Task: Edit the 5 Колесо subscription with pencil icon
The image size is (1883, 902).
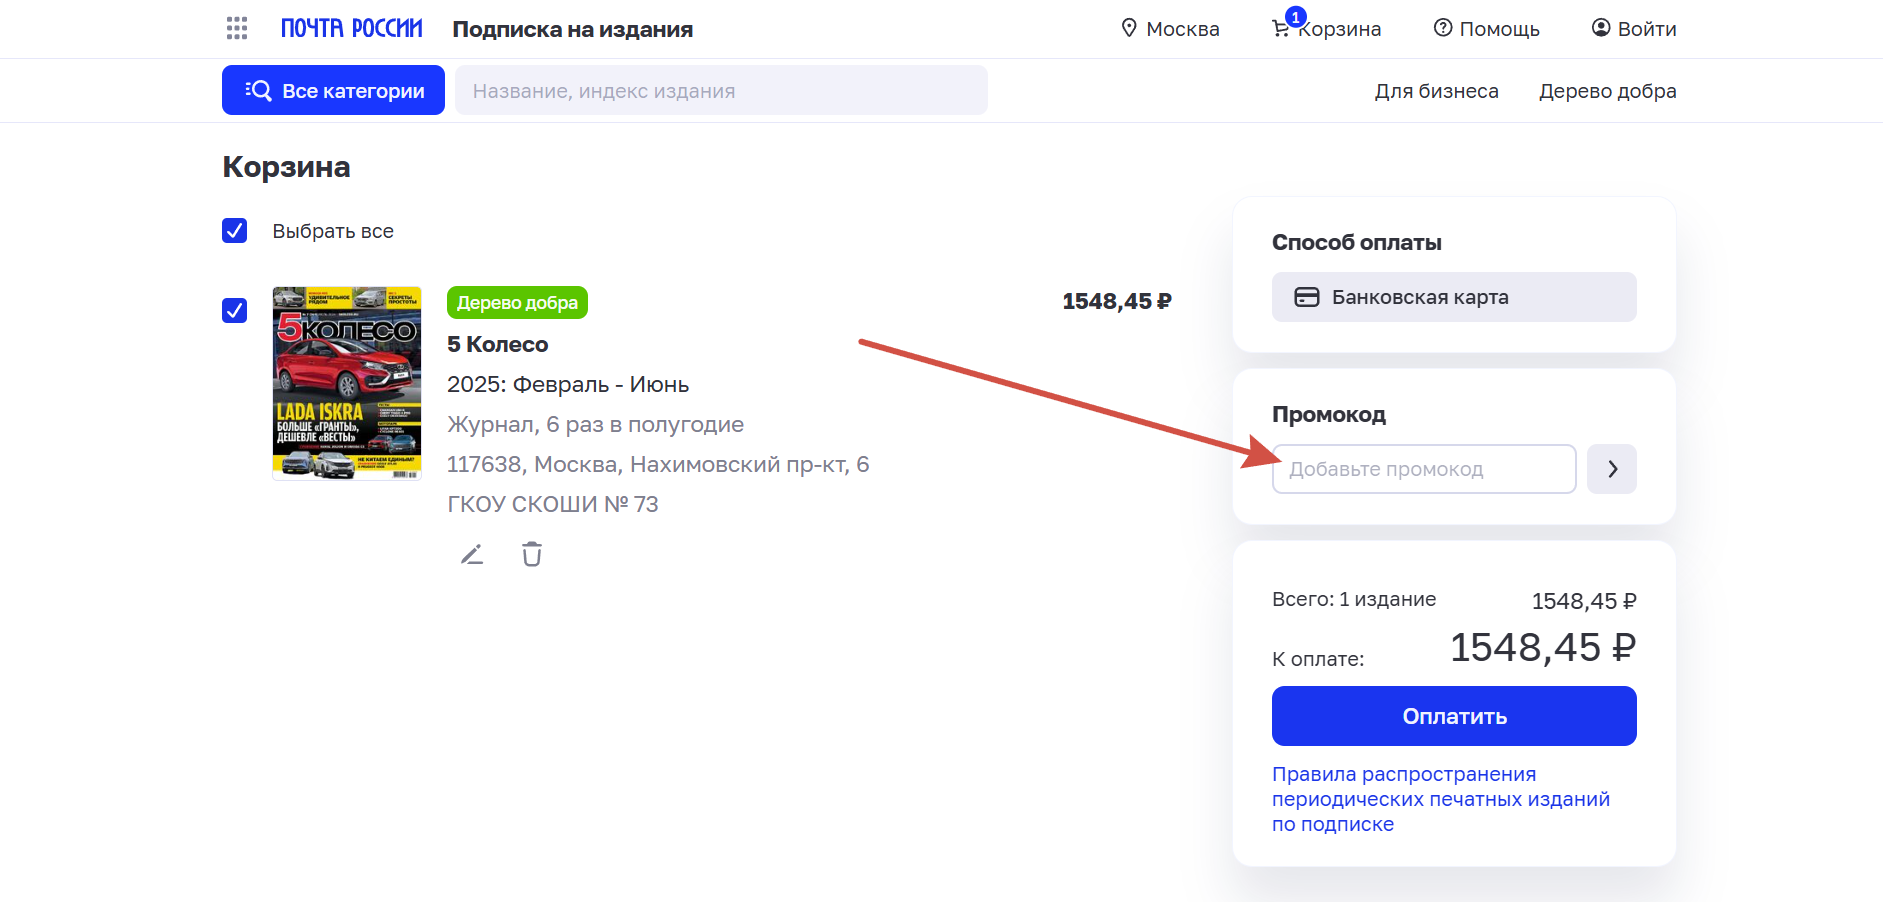Action: 472,554
